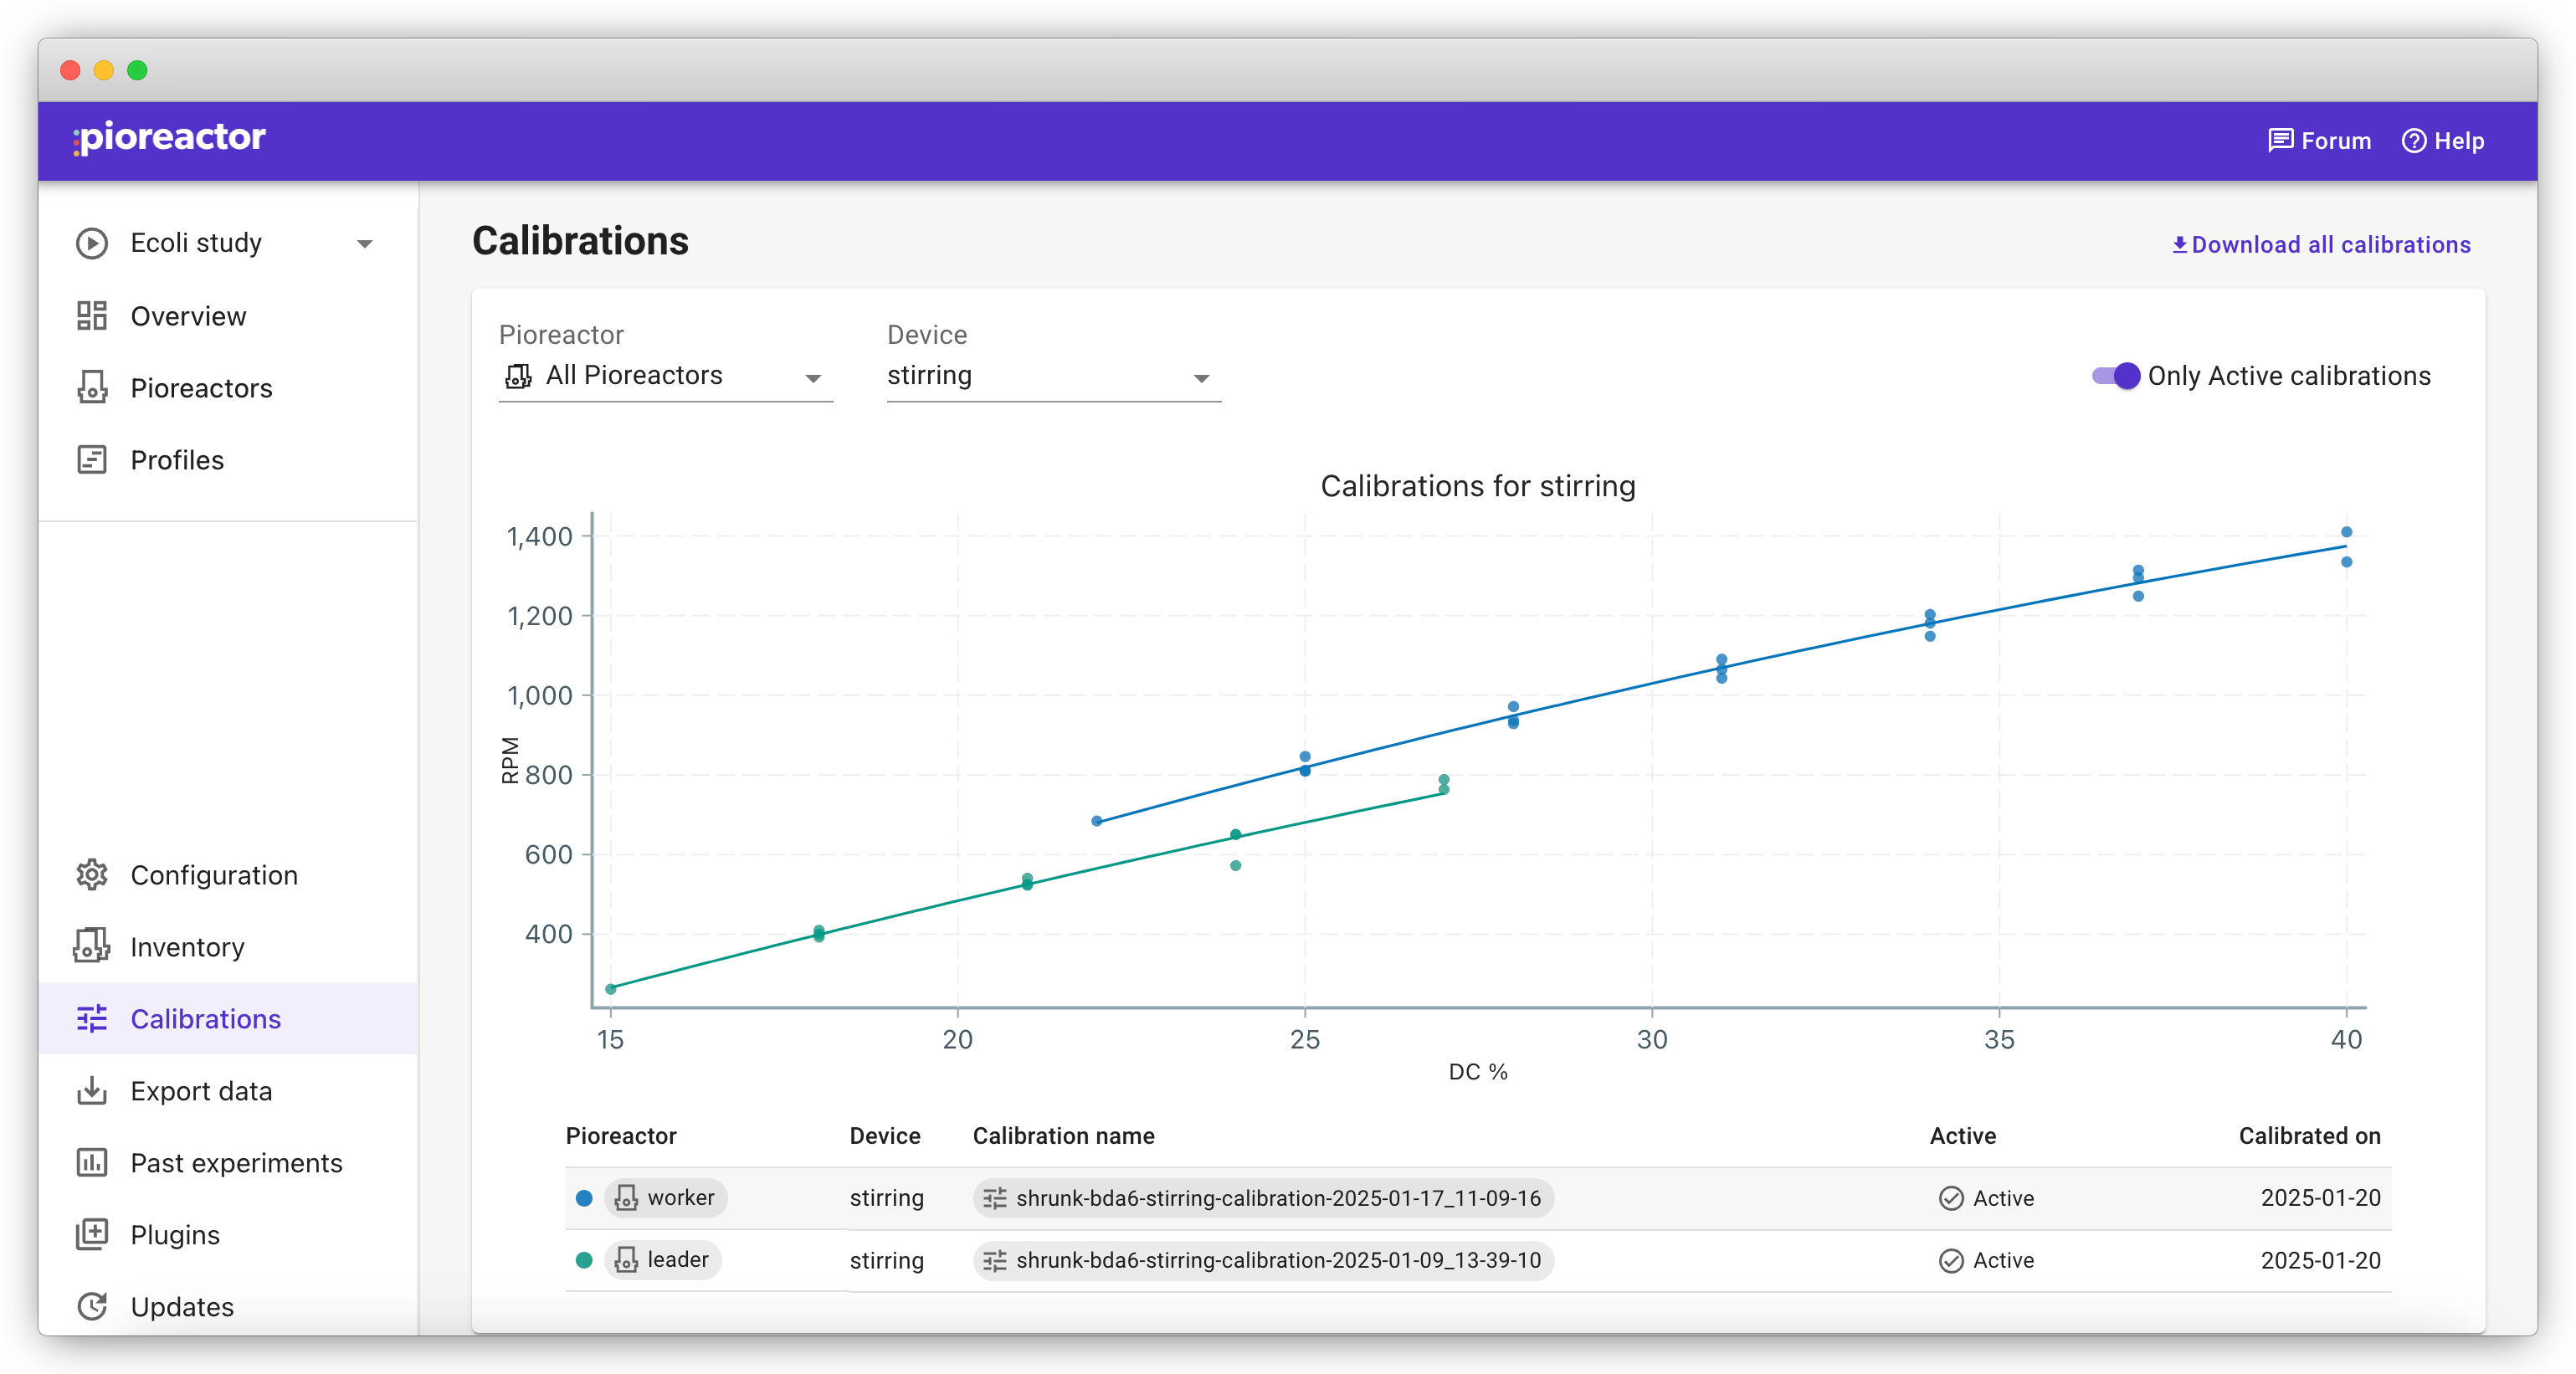The image size is (2576, 1374).
Task: Click the blue worker color dot
Action: (584, 1198)
